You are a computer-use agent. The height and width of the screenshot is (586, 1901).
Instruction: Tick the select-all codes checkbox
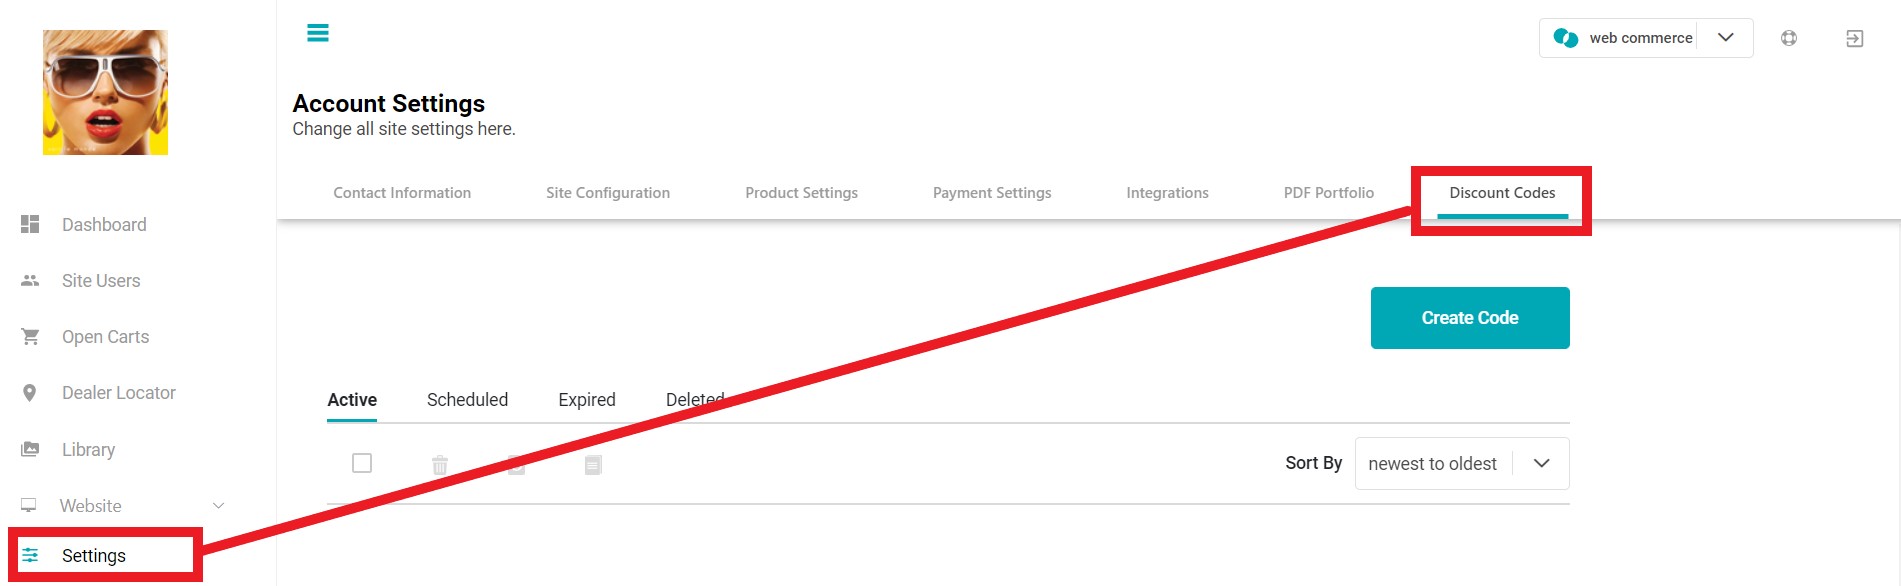[362, 463]
